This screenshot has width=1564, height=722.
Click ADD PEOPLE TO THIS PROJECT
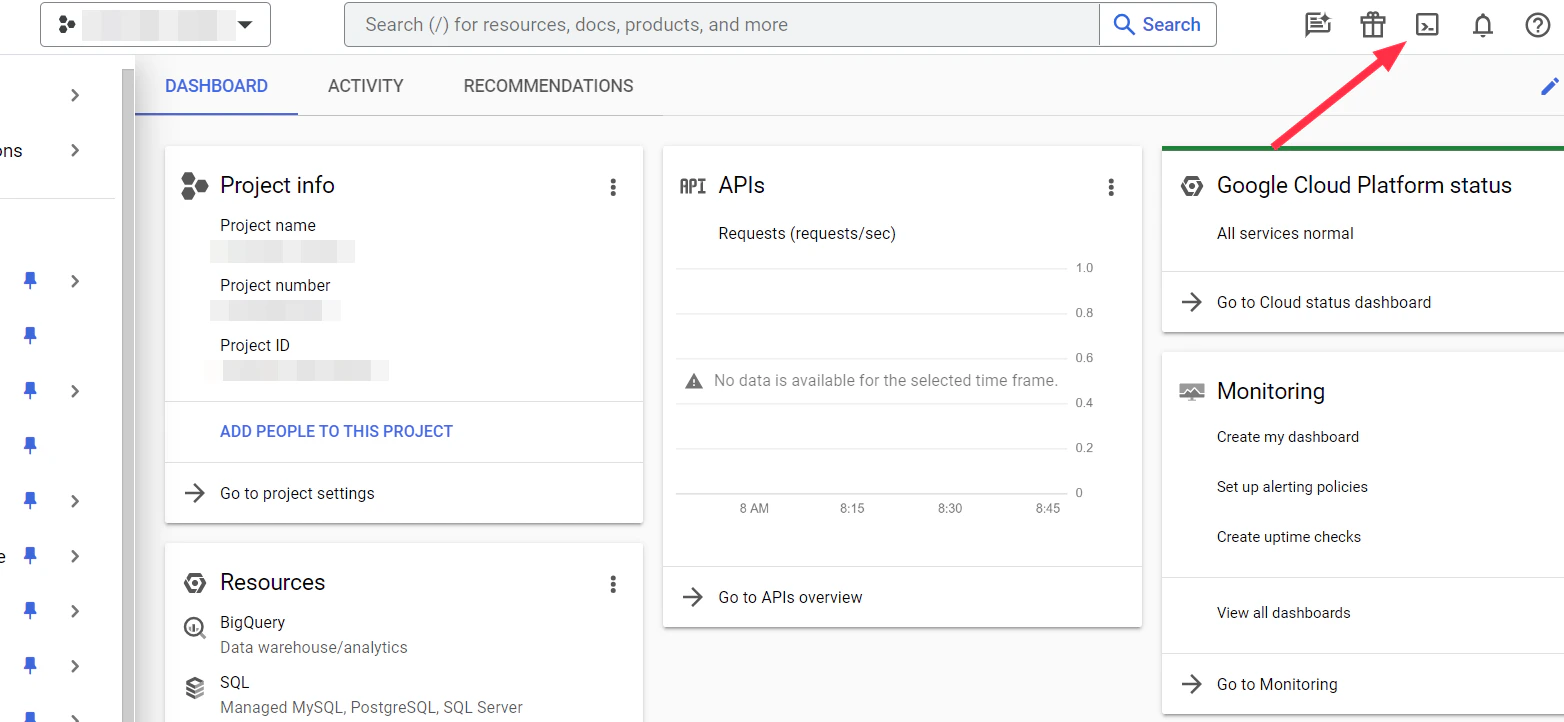pyautogui.click(x=336, y=431)
